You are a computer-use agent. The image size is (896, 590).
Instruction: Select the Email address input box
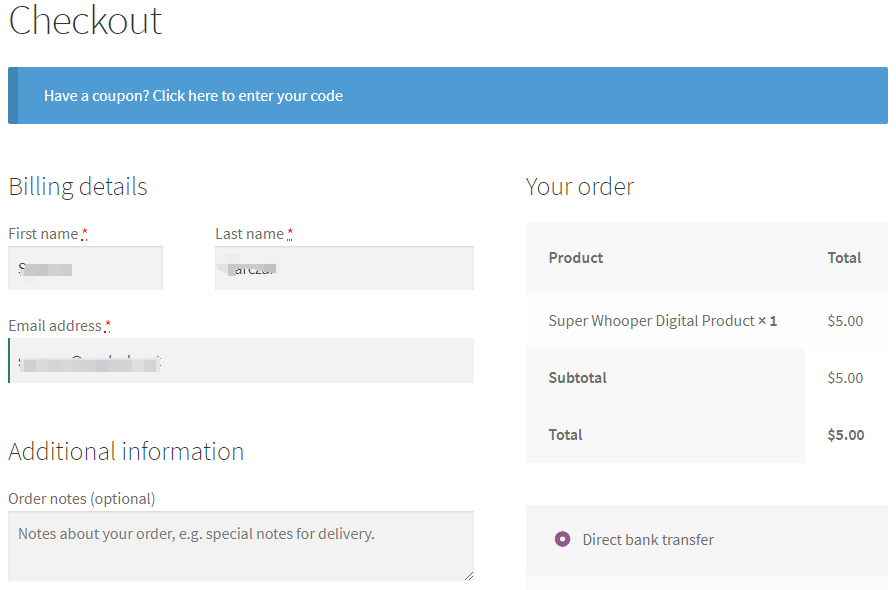pos(241,361)
